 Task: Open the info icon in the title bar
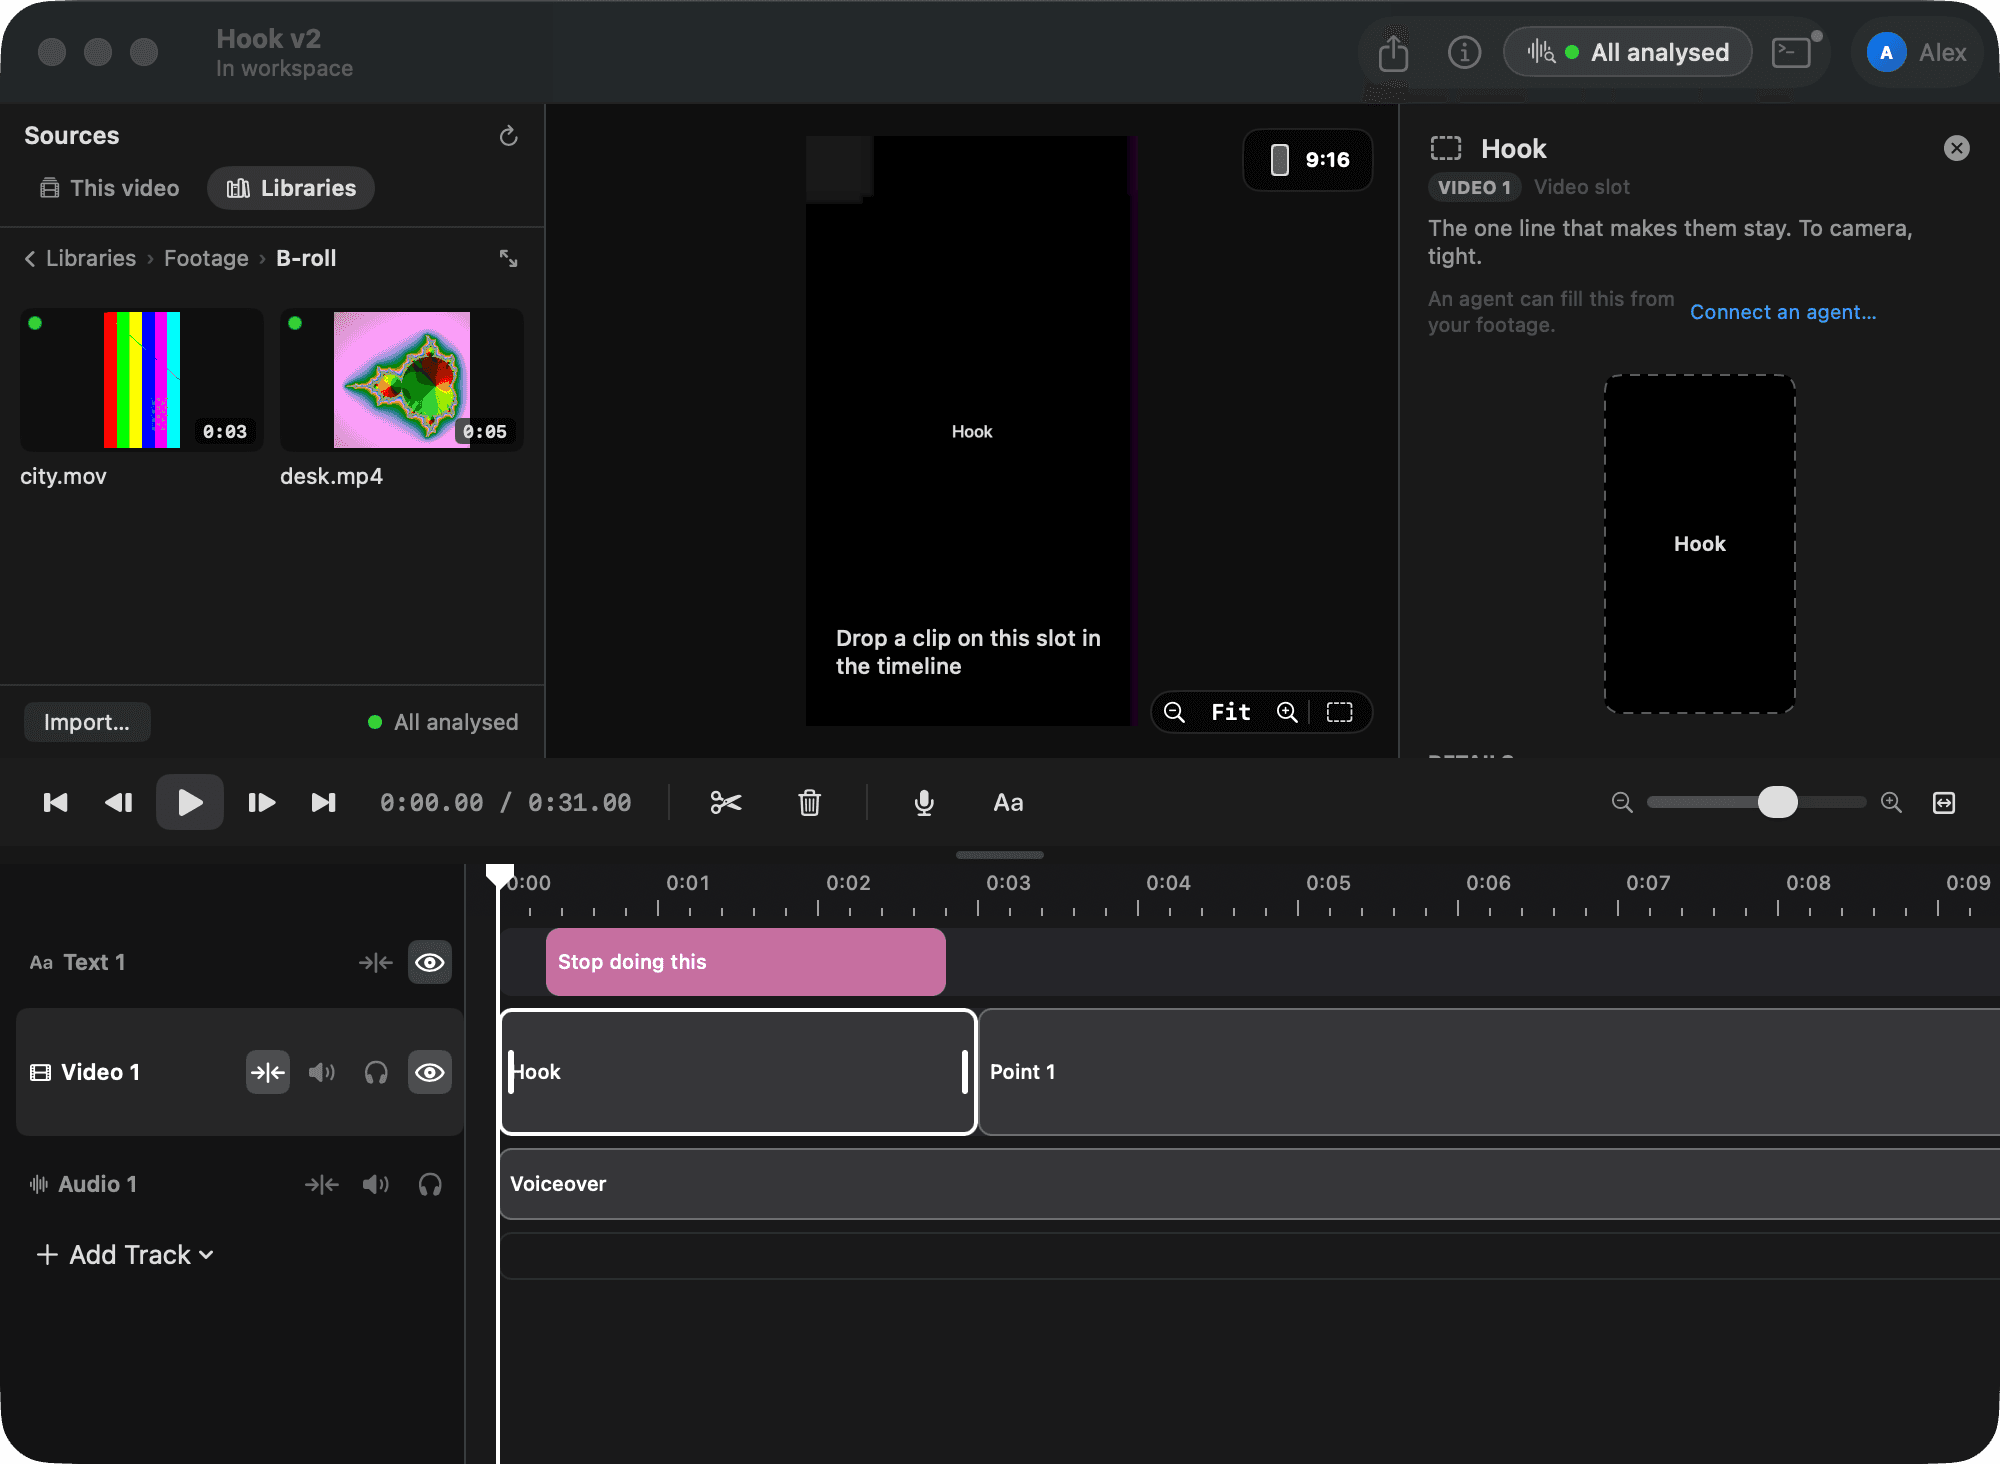click(x=1464, y=52)
